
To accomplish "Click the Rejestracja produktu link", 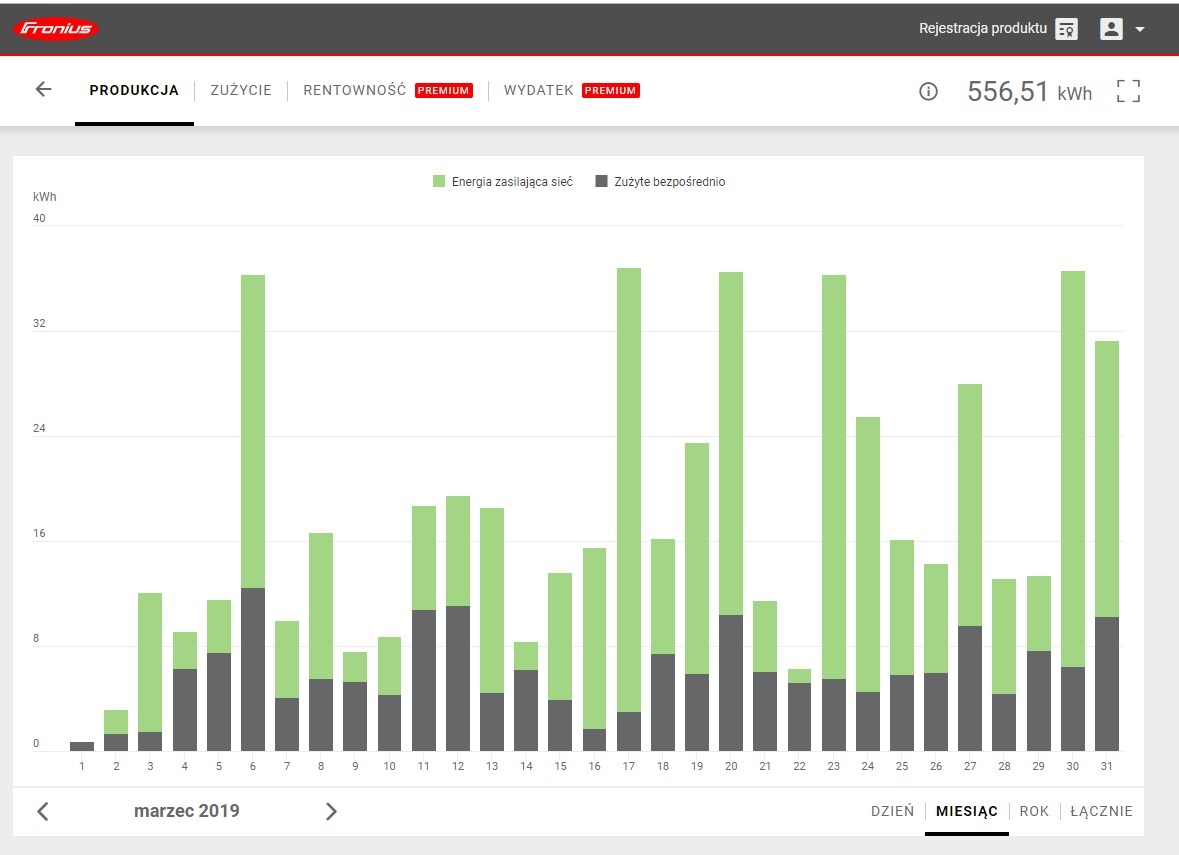I will tap(983, 29).
